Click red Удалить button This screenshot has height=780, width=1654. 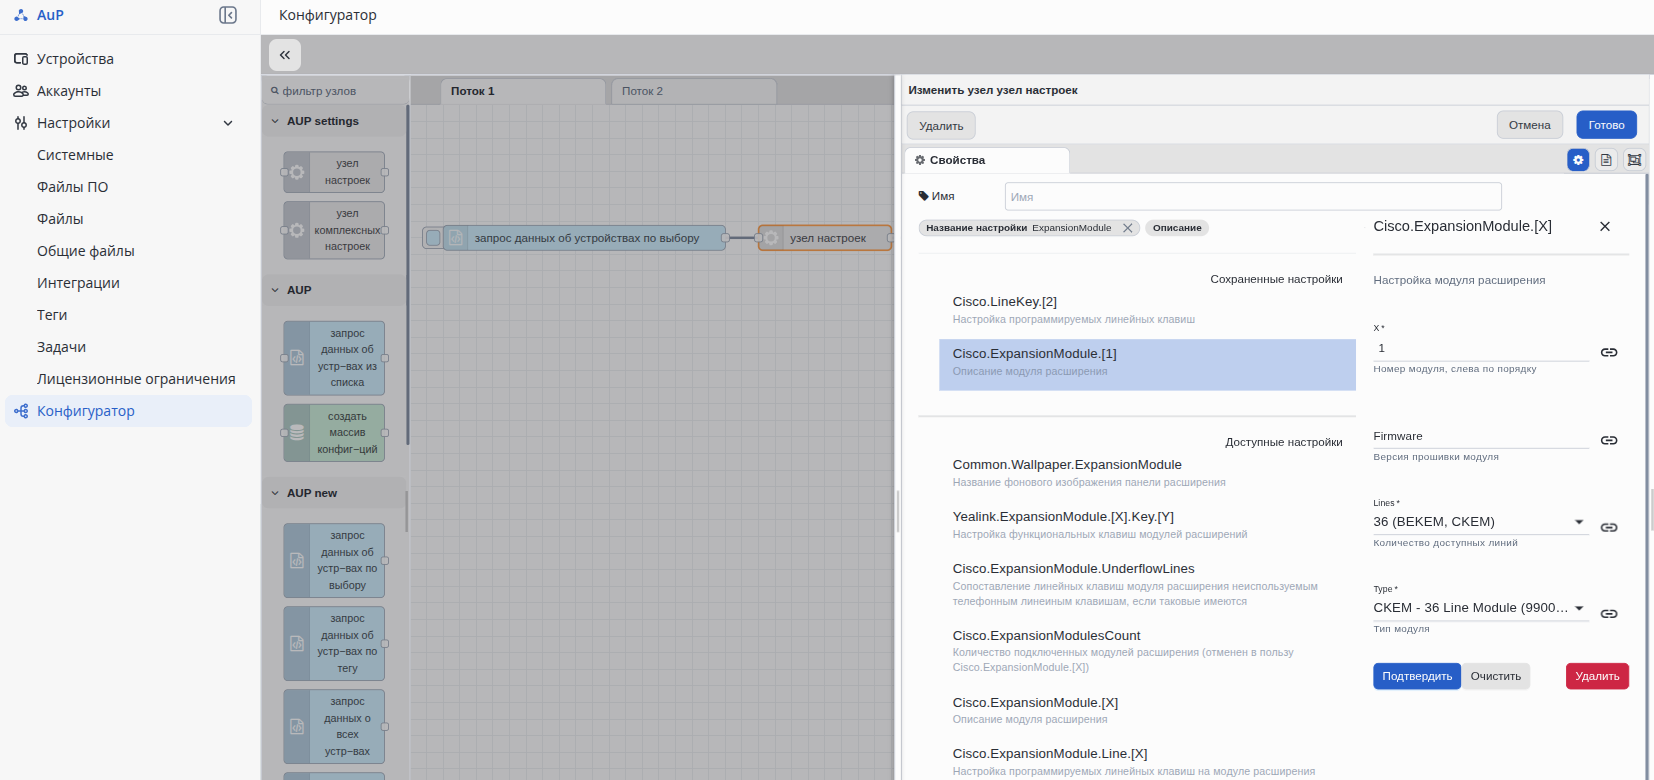coord(1597,676)
